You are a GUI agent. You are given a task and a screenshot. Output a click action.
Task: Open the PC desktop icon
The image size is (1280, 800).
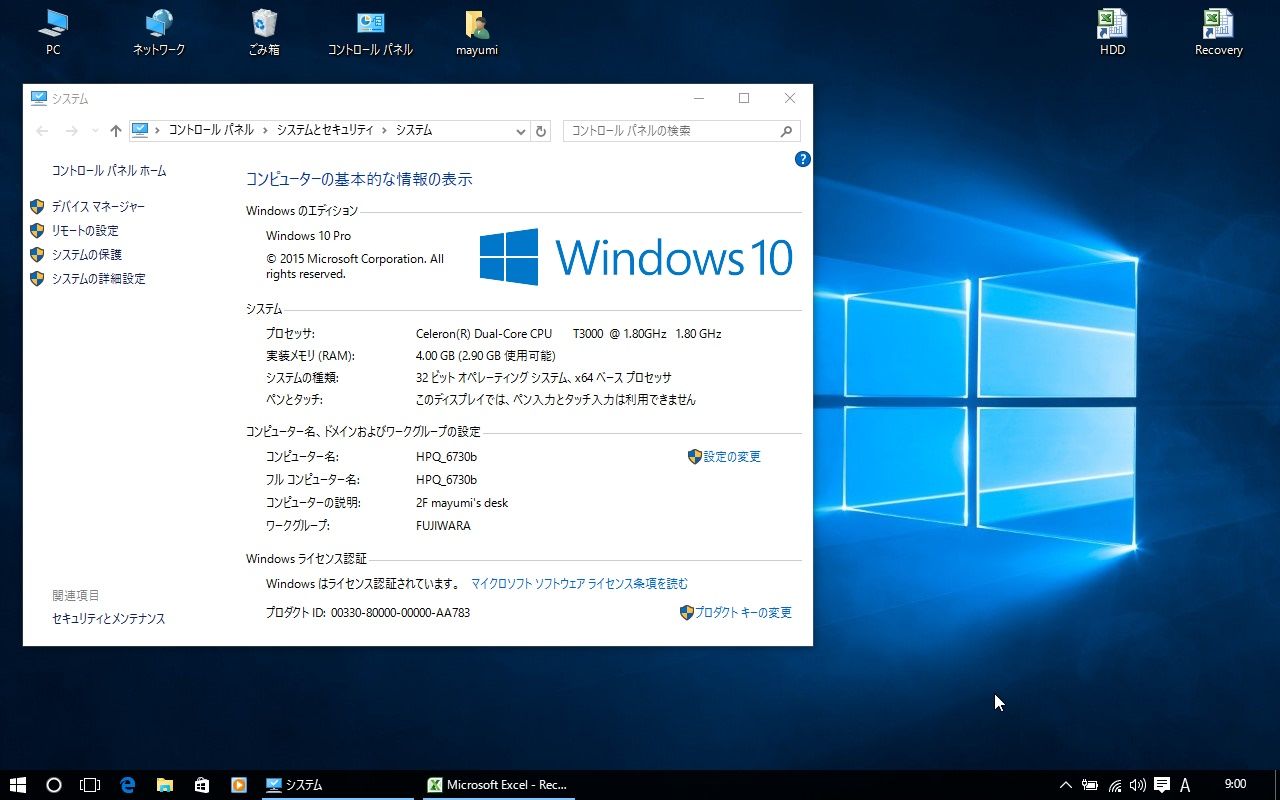tap(53, 32)
